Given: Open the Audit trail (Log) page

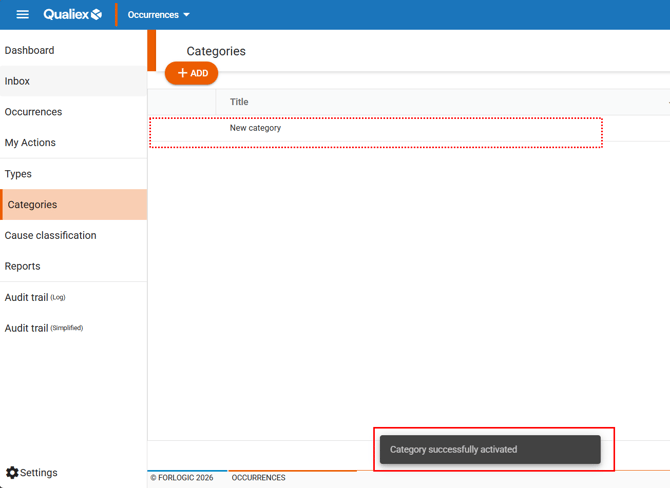Looking at the screenshot, I should [35, 298].
